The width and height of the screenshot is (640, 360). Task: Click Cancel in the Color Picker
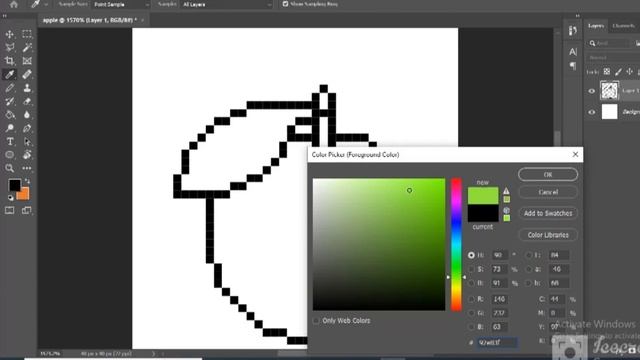548,192
